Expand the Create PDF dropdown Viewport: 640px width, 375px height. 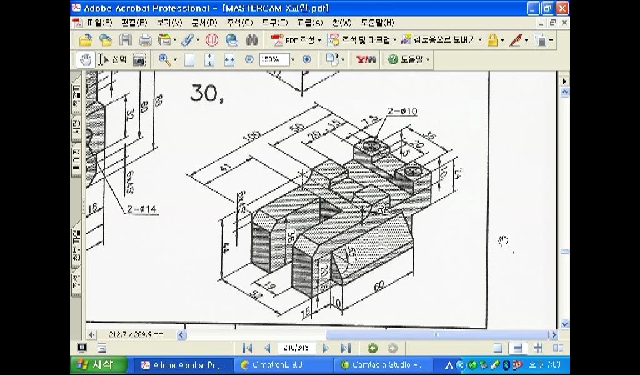tap(319, 40)
